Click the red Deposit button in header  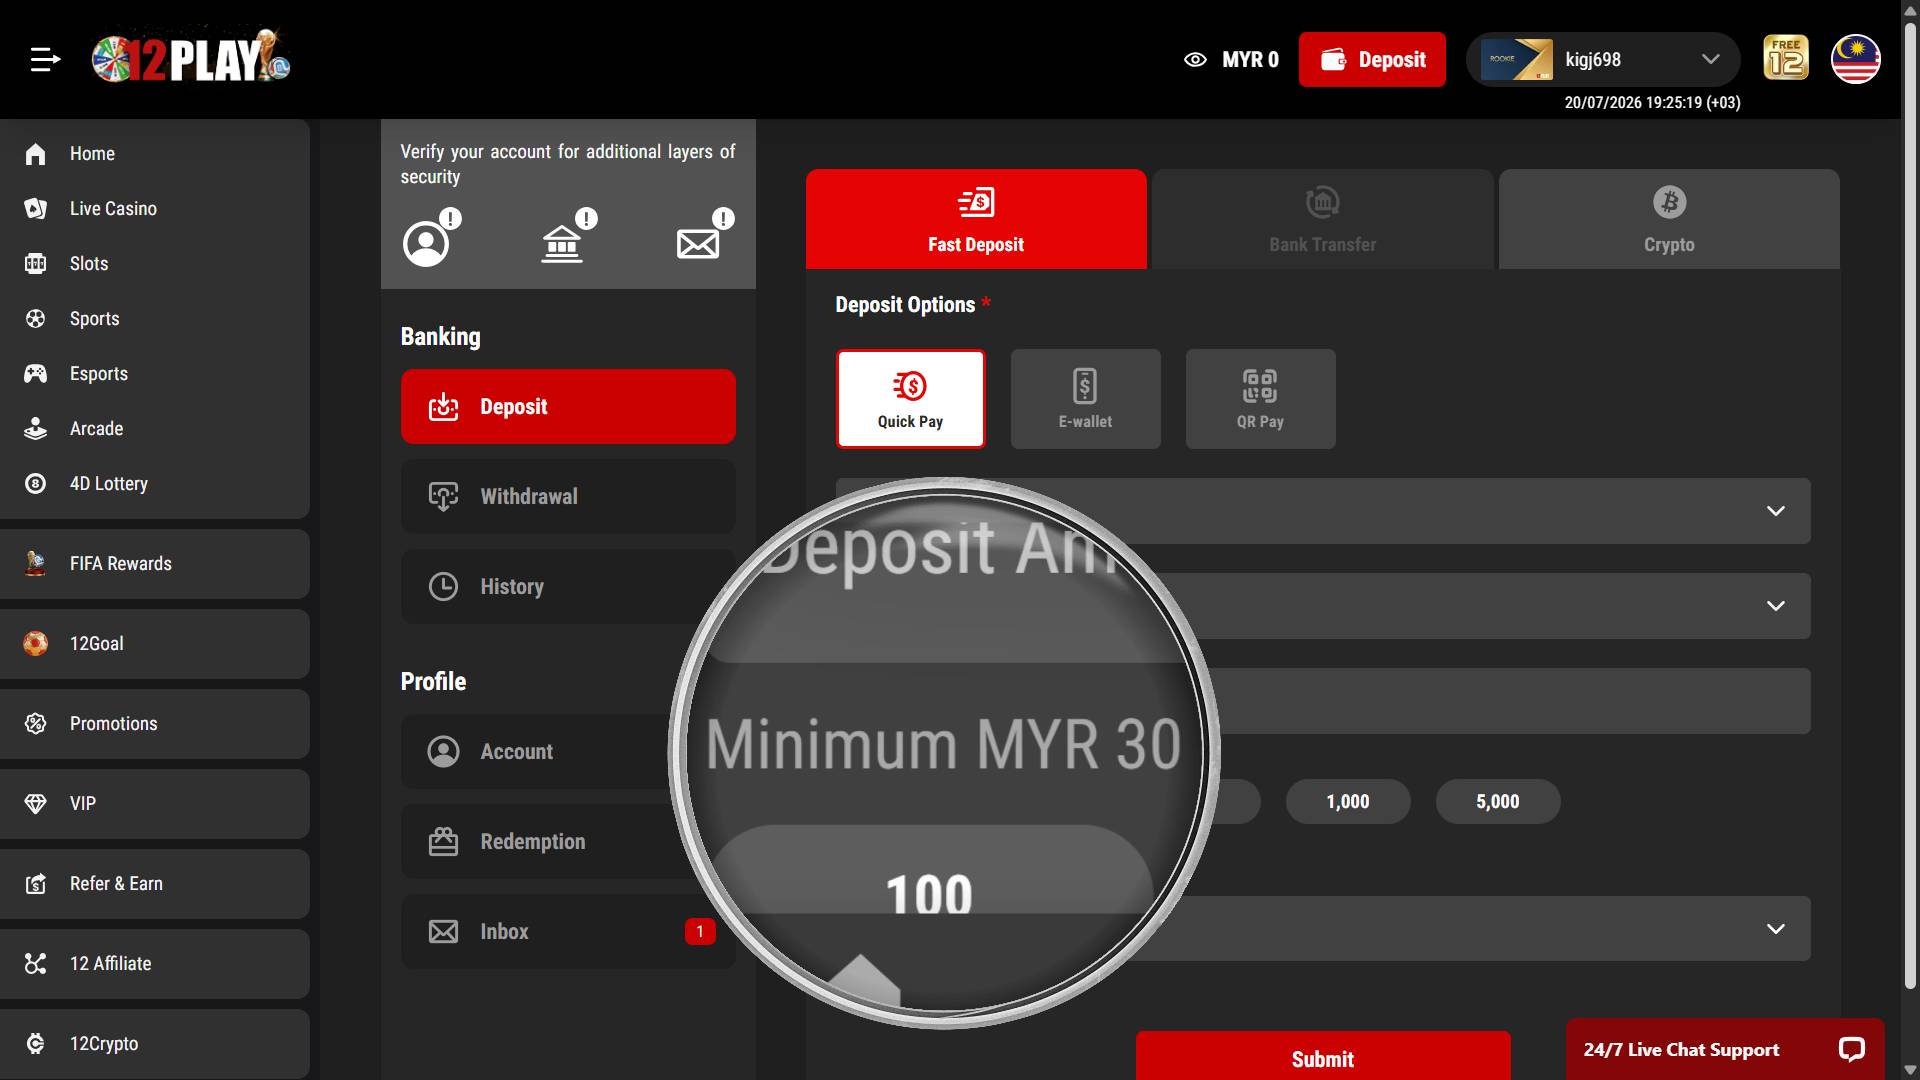[x=1372, y=60]
